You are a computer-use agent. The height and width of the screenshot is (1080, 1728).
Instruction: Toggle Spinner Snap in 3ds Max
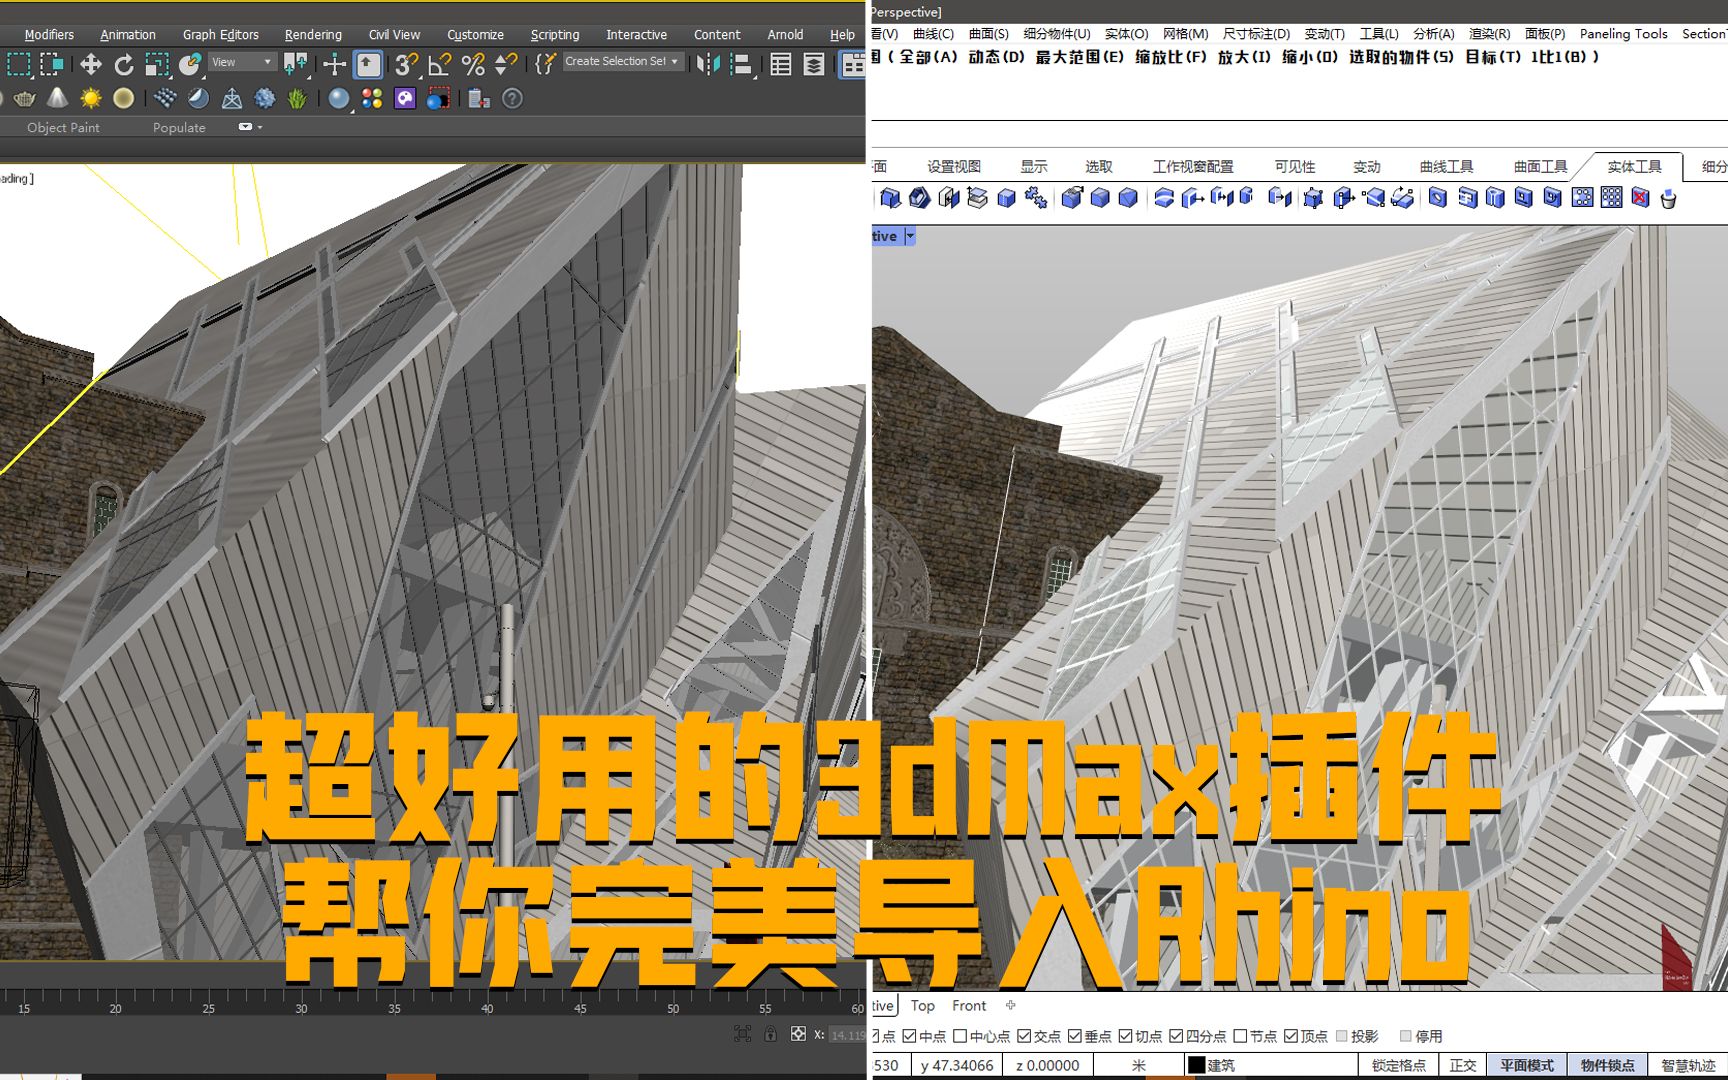pyautogui.click(x=506, y=65)
